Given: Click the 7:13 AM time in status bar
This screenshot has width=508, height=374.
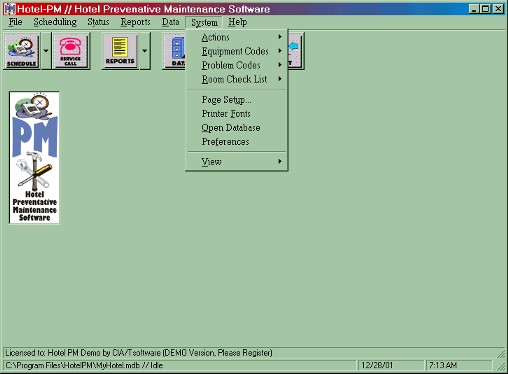Looking at the screenshot, I should coord(443,365).
